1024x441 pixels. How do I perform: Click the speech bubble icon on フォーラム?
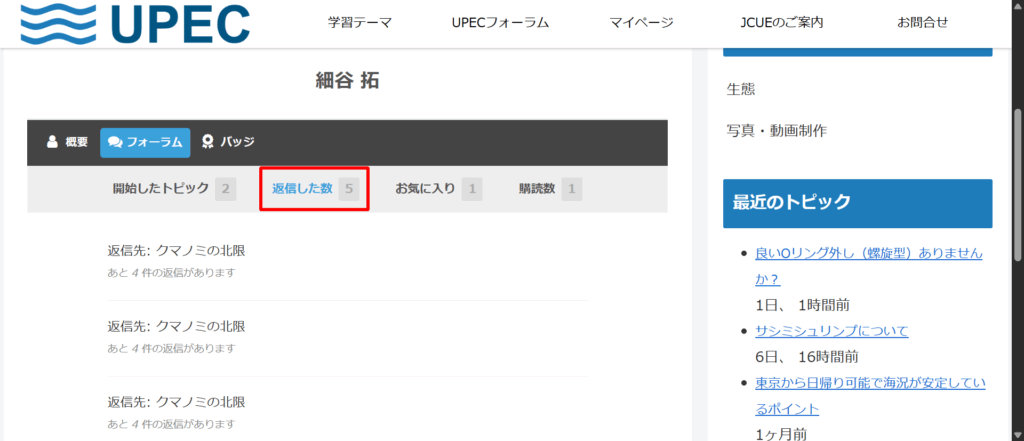tap(115, 142)
